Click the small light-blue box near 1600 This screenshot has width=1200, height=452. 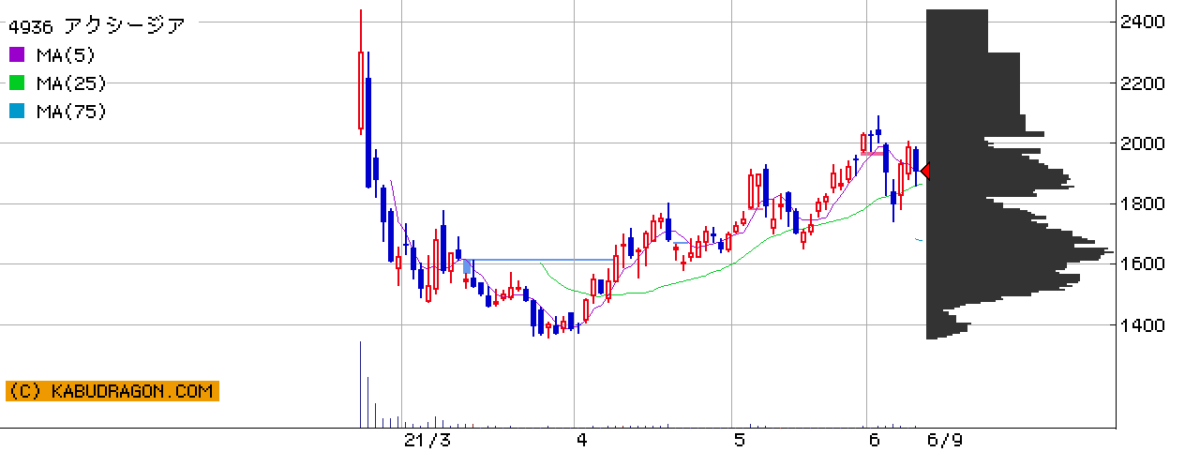point(467,266)
